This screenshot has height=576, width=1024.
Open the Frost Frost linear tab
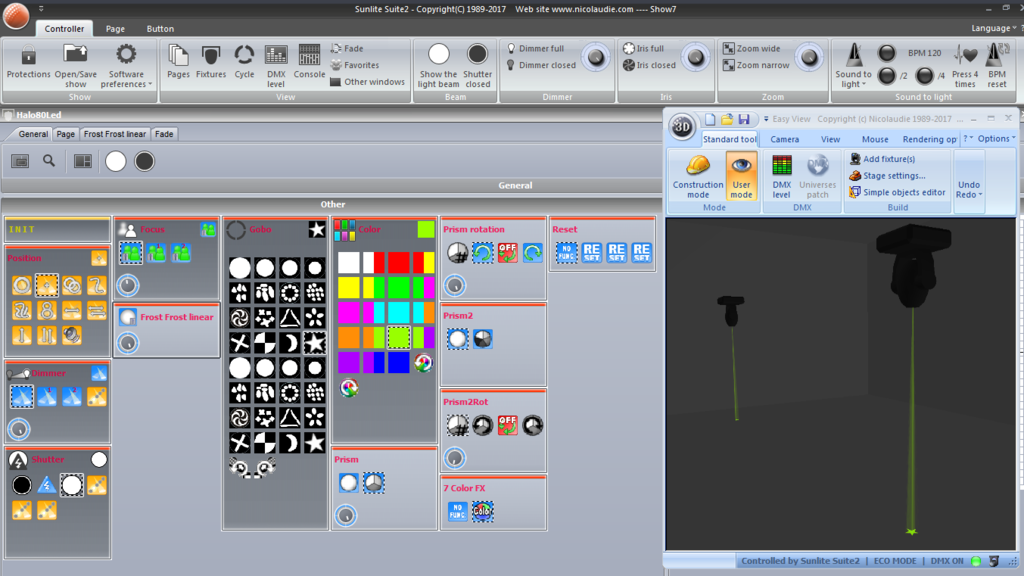[x=115, y=134]
